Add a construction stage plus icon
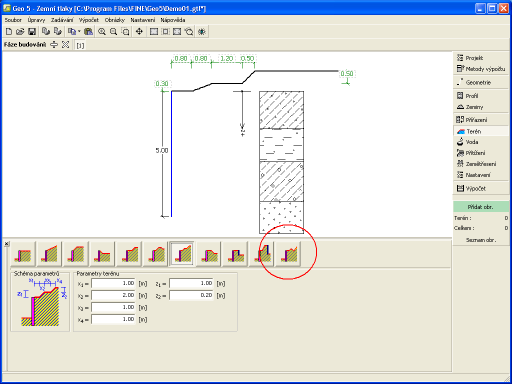The height and width of the screenshot is (384, 512). click(x=54, y=45)
